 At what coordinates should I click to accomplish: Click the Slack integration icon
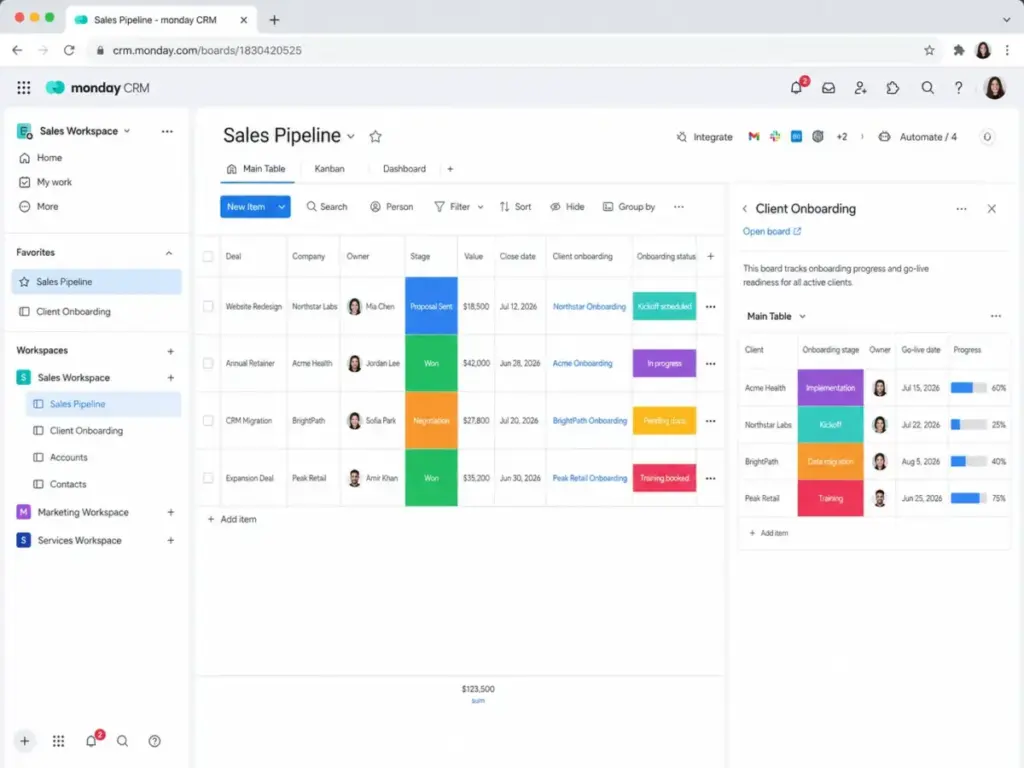775,136
